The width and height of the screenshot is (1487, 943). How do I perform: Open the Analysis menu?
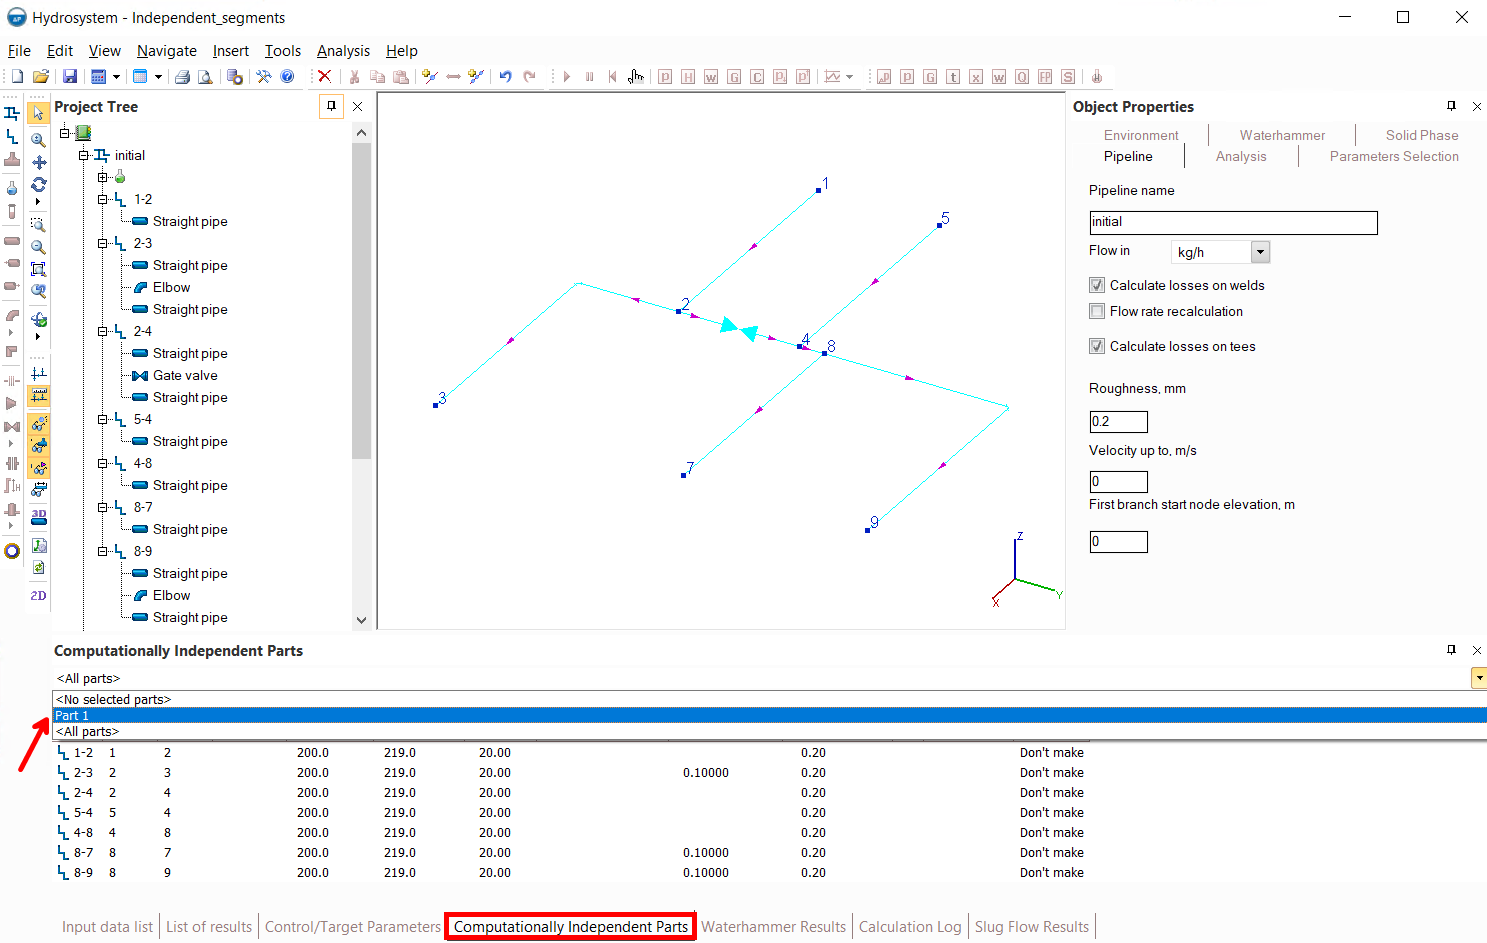(343, 51)
